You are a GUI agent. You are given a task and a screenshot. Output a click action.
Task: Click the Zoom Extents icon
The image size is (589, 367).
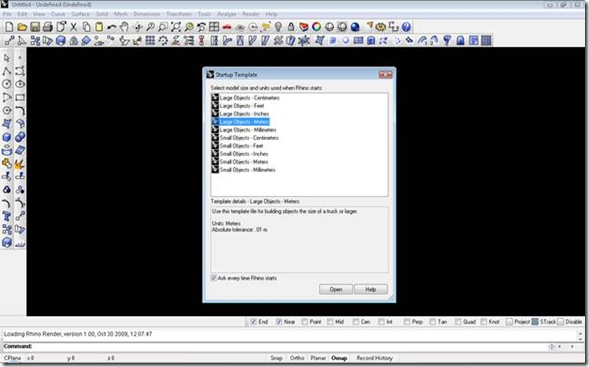tap(176, 27)
